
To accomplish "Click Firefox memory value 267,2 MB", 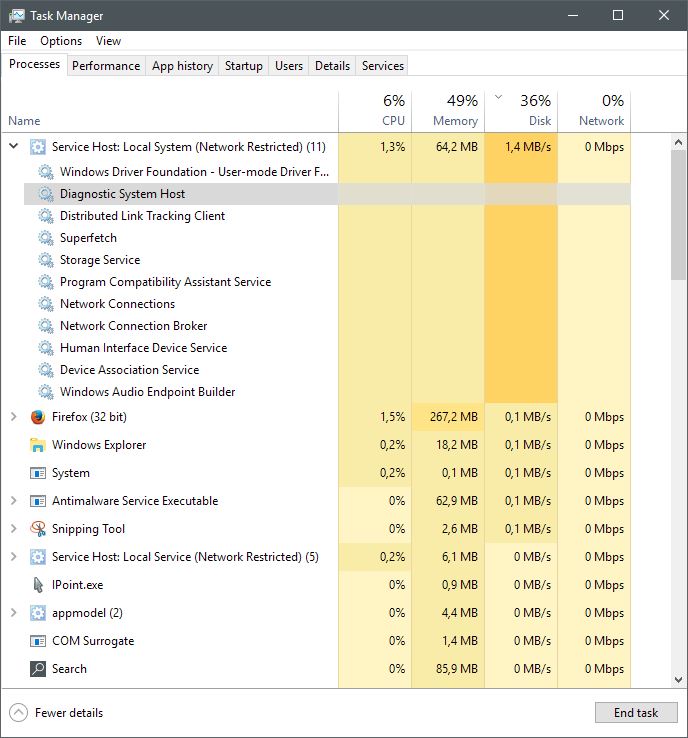I will click(x=454, y=417).
